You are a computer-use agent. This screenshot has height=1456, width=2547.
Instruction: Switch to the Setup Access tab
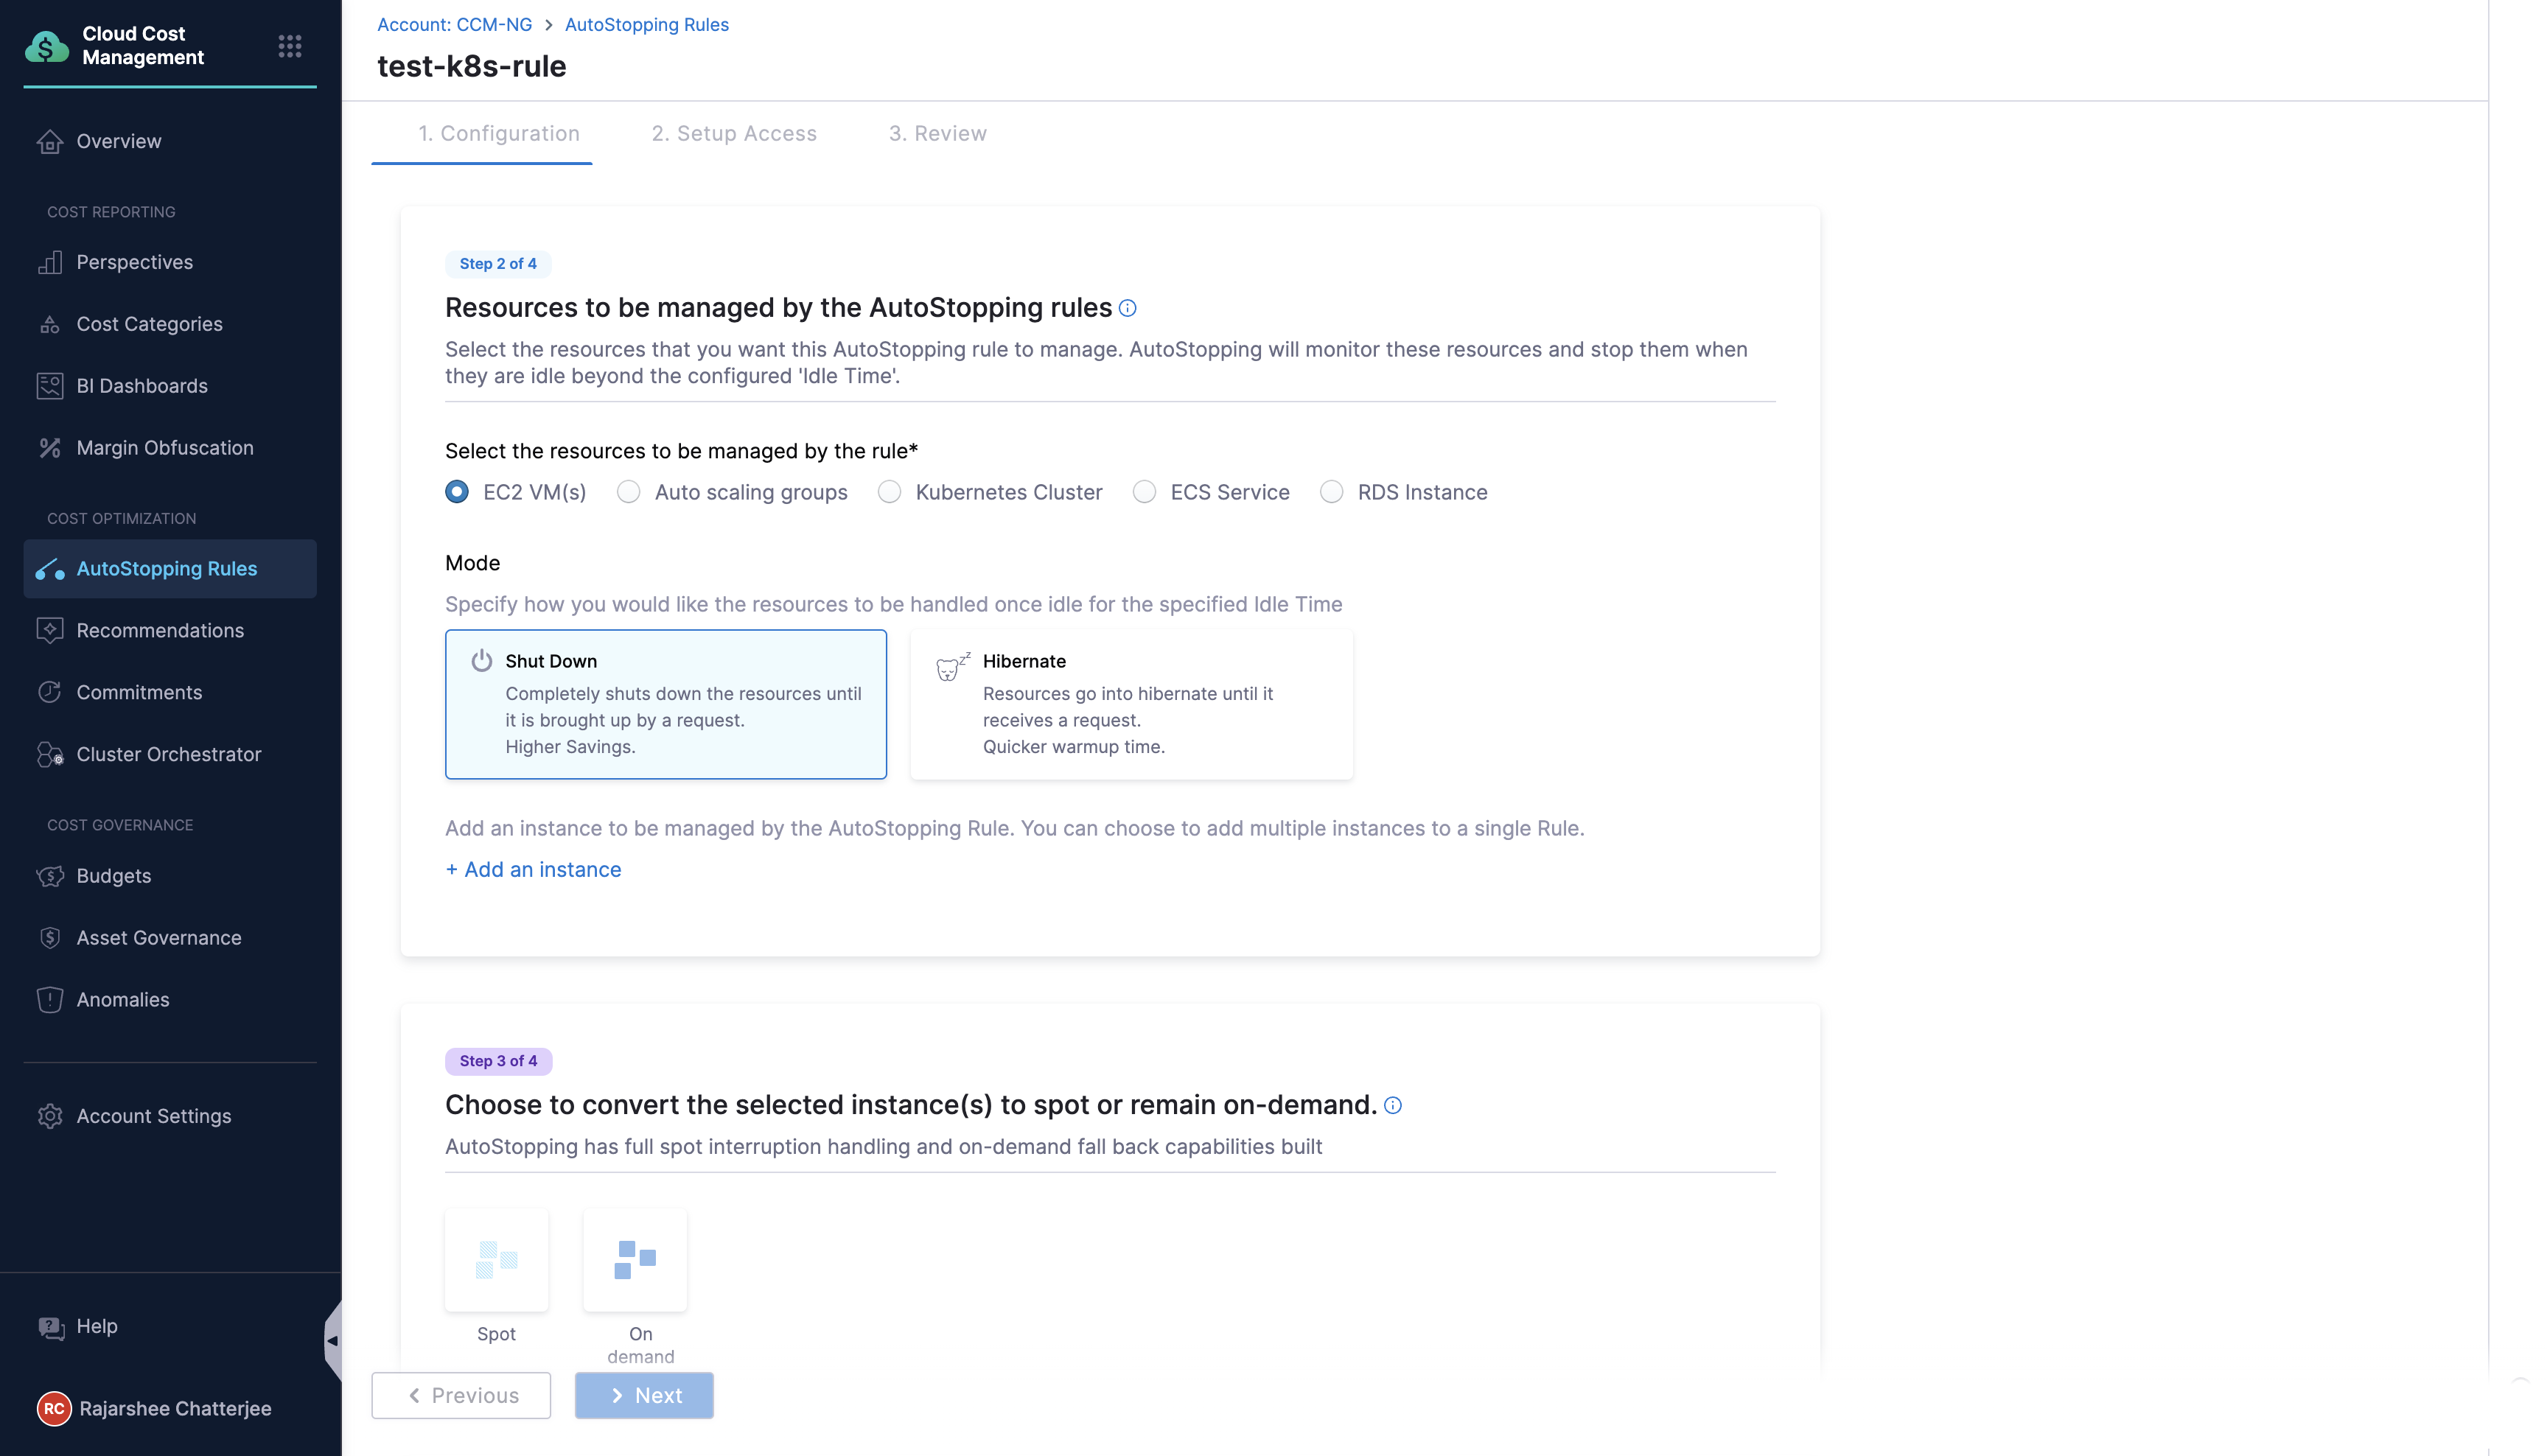(x=734, y=133)
